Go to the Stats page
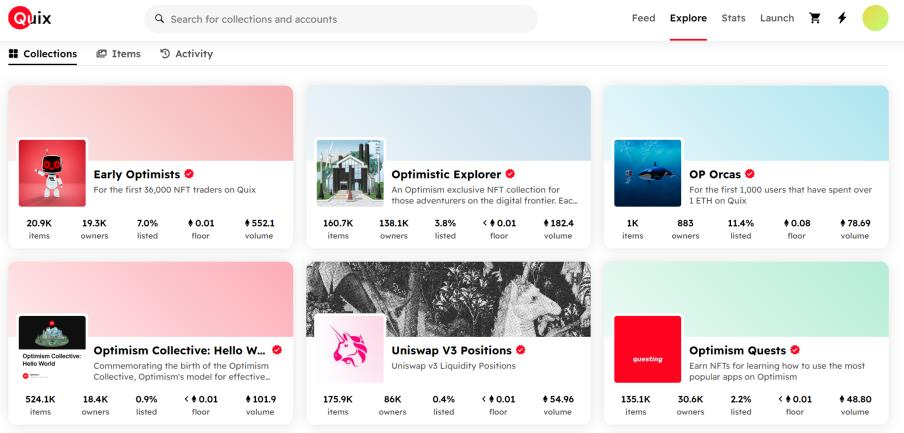904x433 pixels. pos(733,18)
